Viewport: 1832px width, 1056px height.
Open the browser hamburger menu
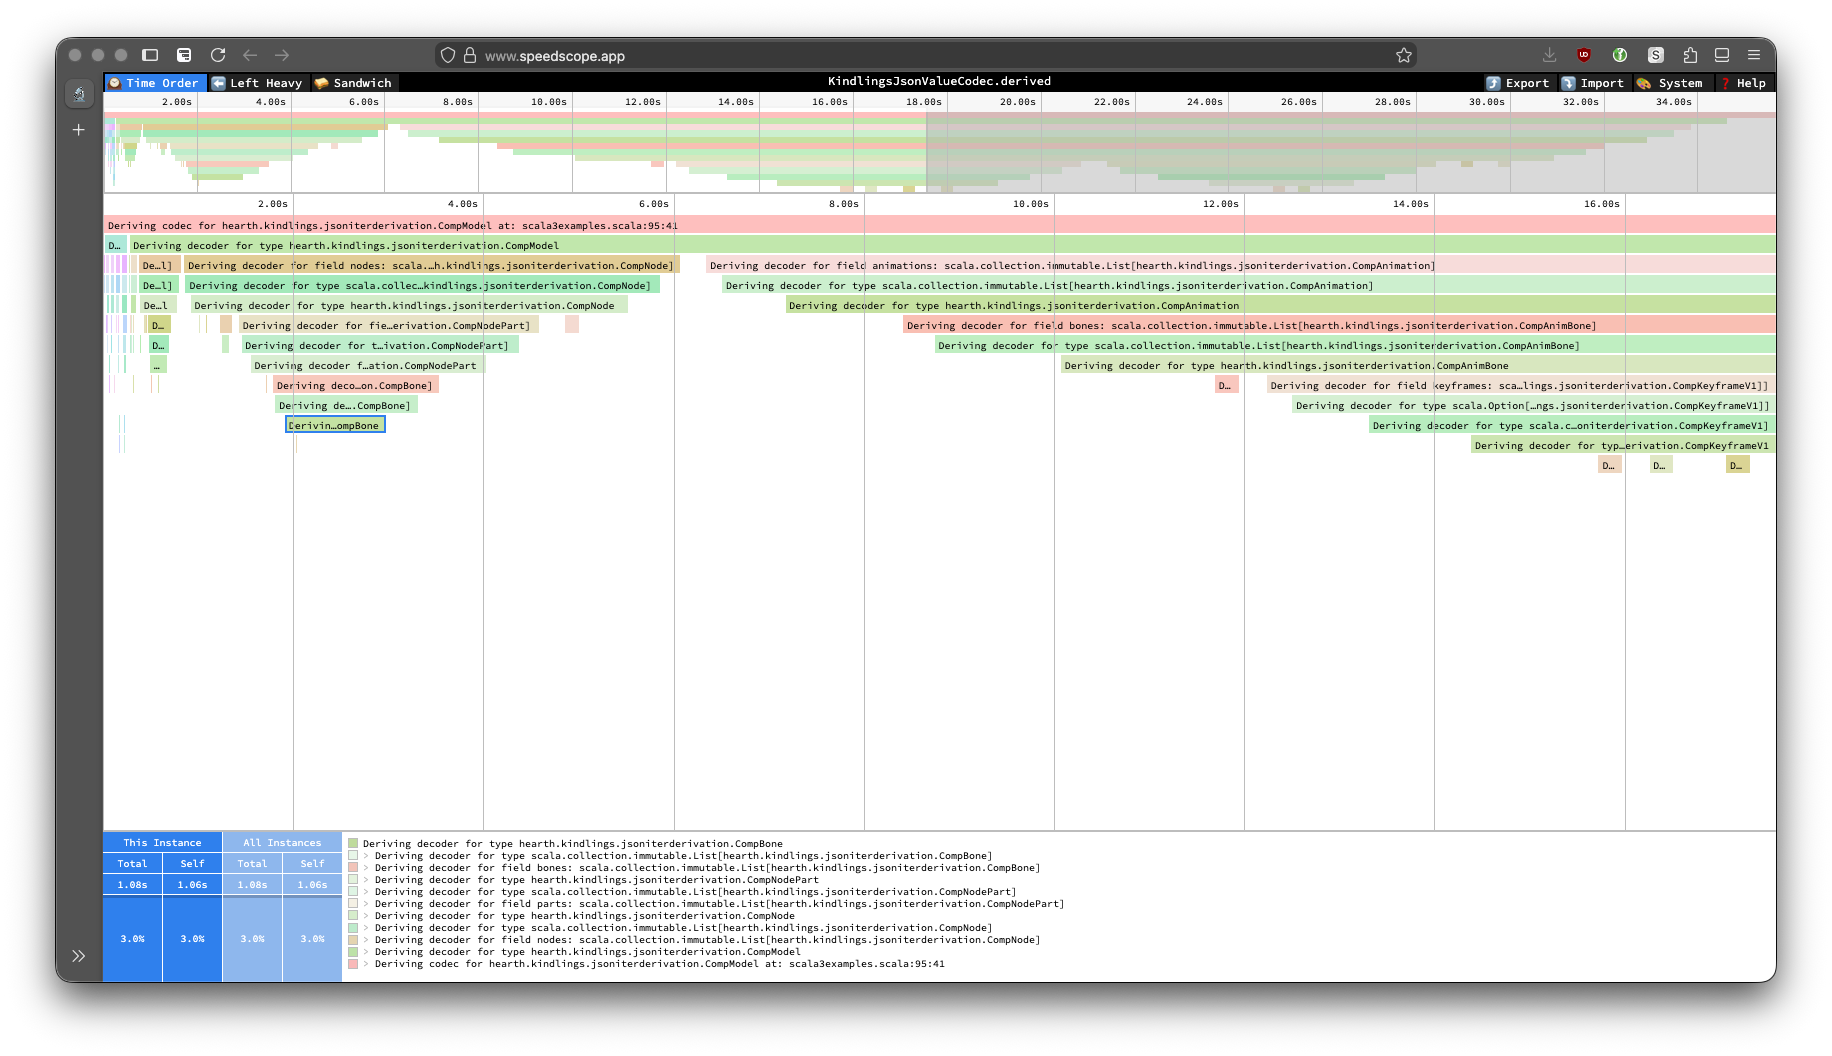[1754, 55]
